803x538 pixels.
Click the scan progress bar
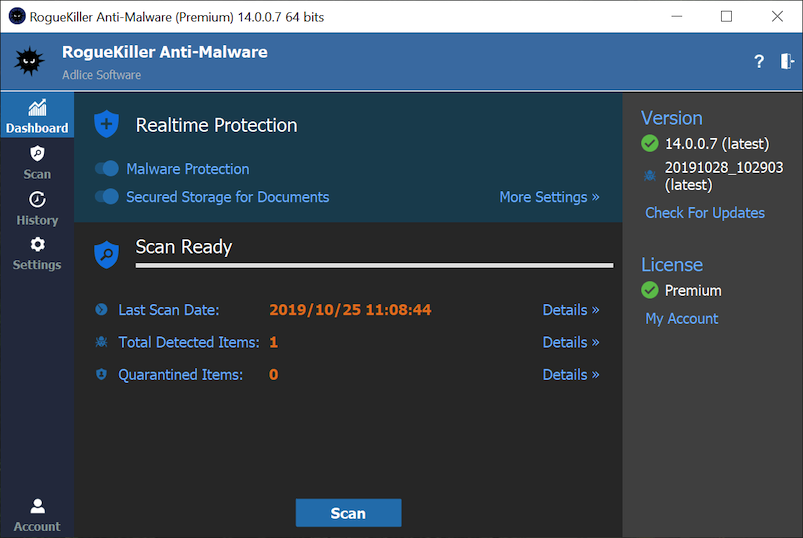(374, 266)
